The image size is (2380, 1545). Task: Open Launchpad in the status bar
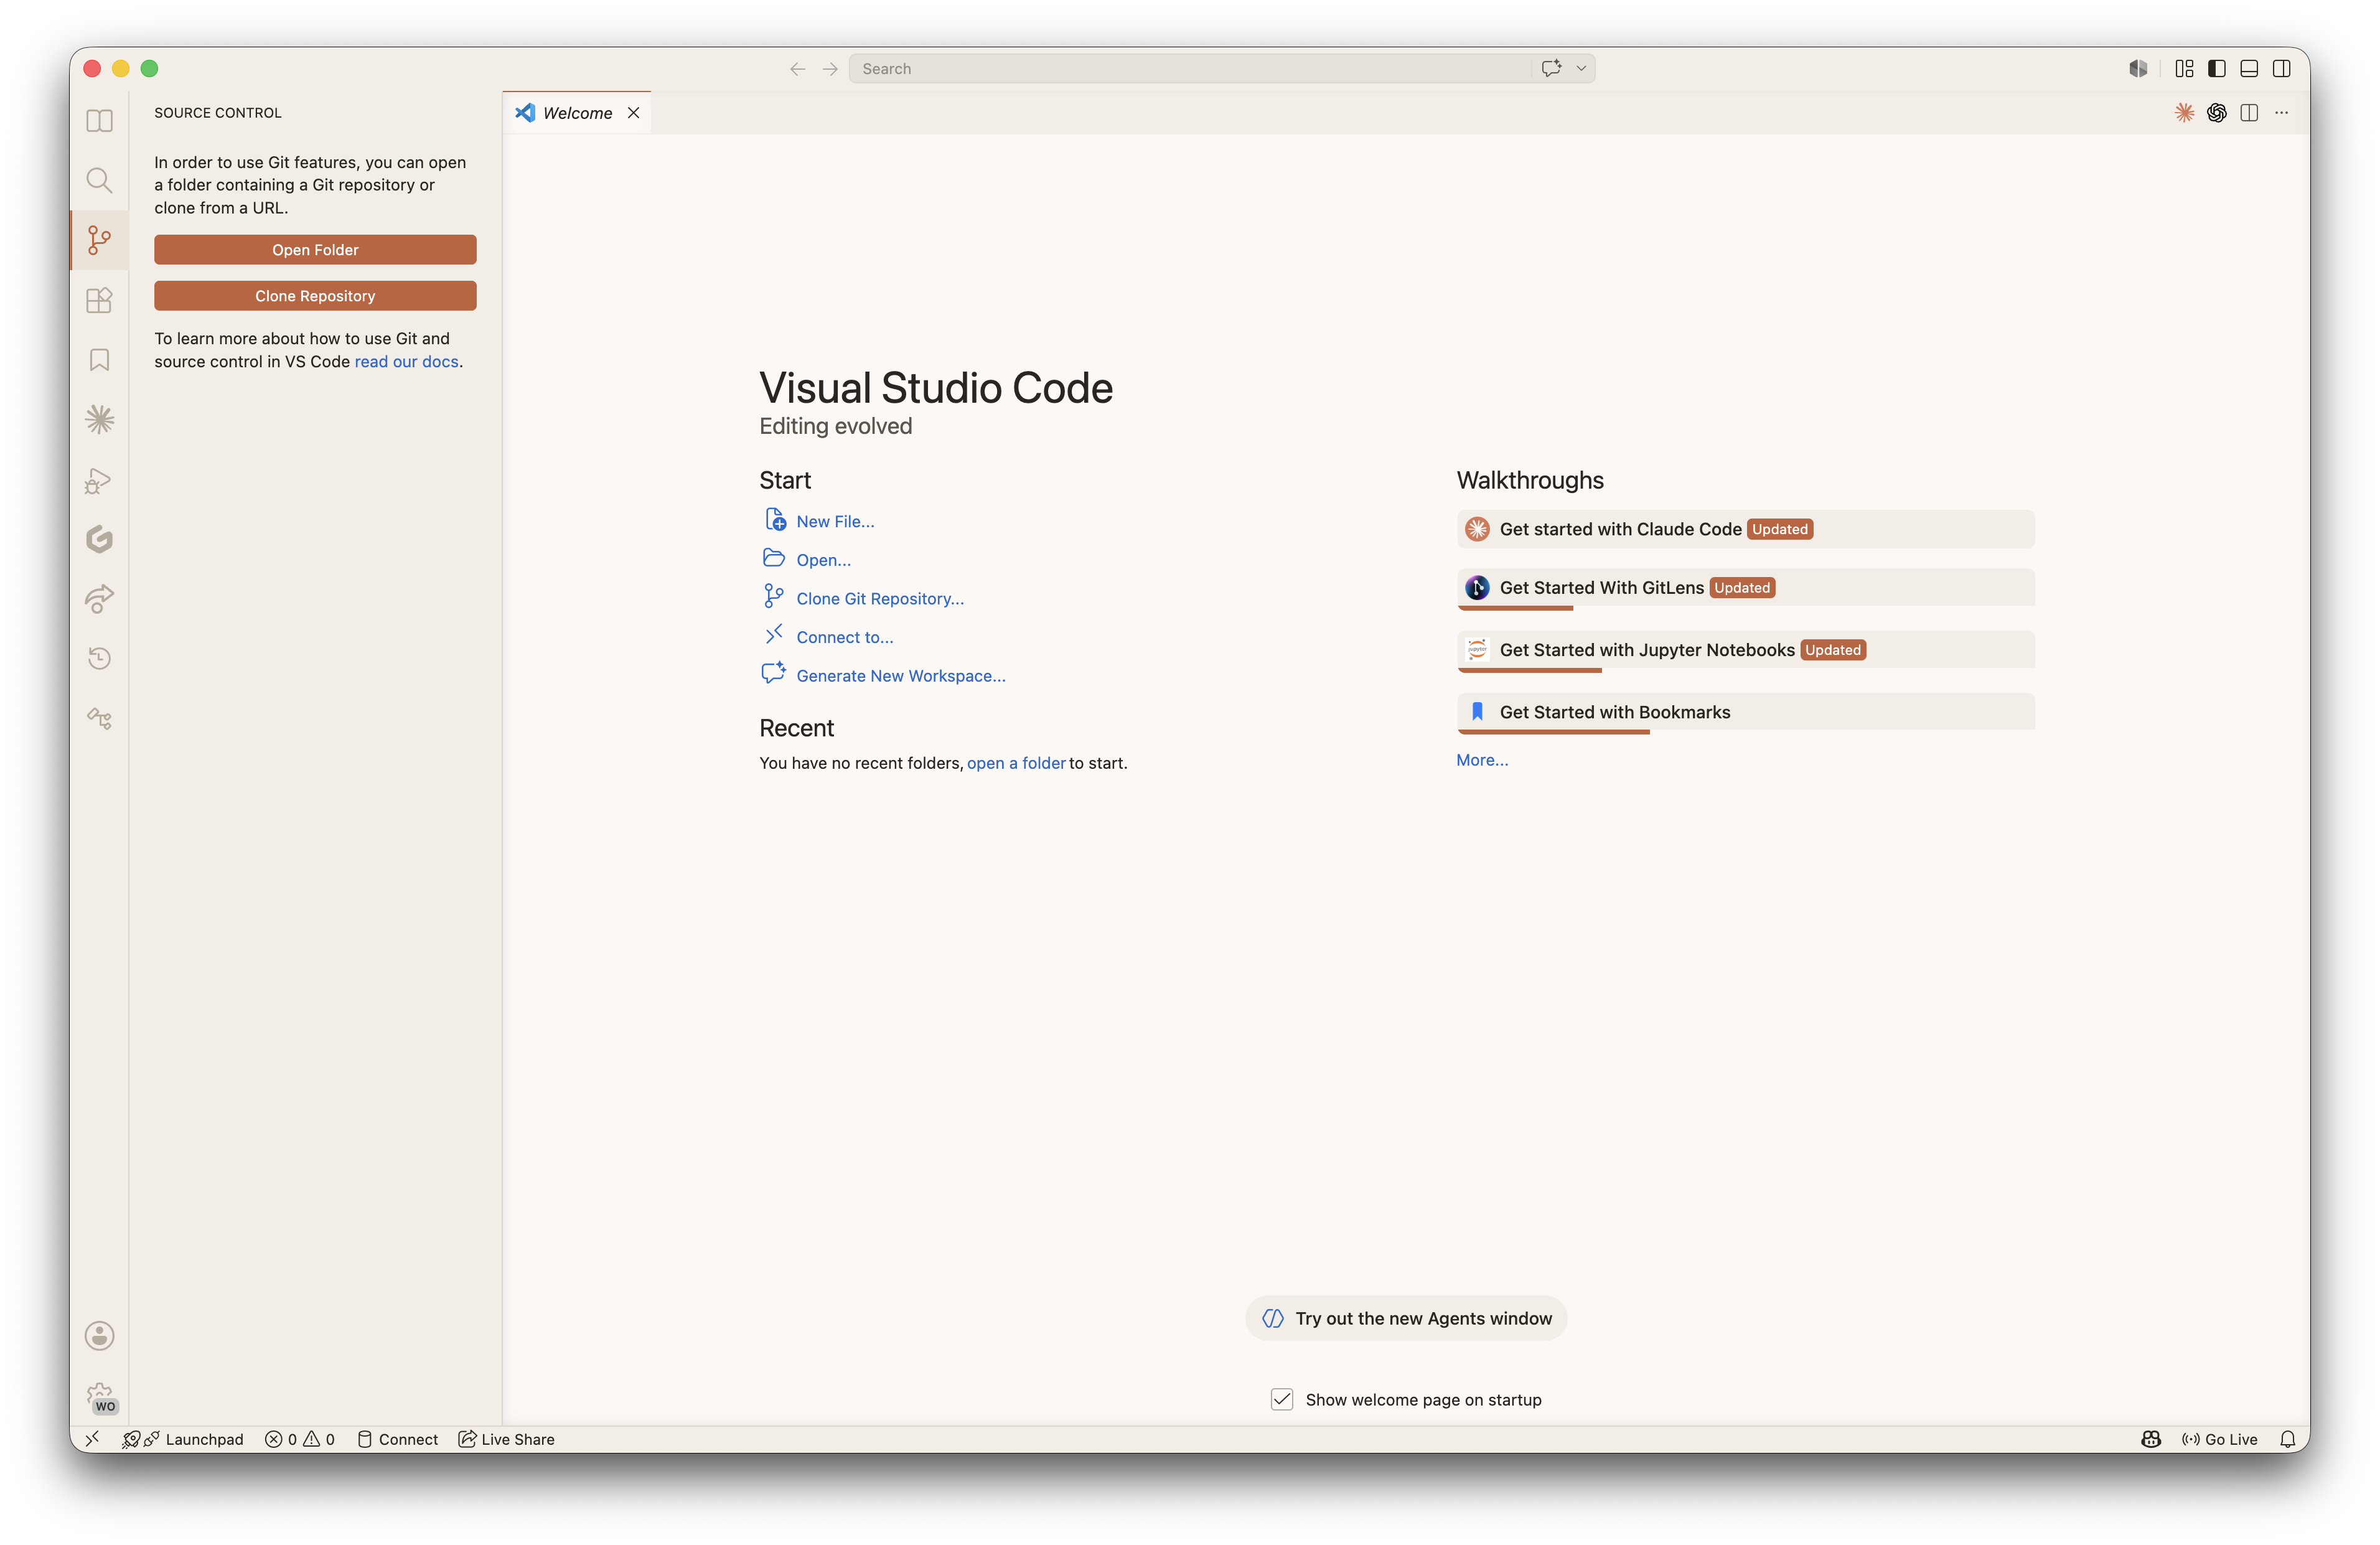coord(183,1439)
